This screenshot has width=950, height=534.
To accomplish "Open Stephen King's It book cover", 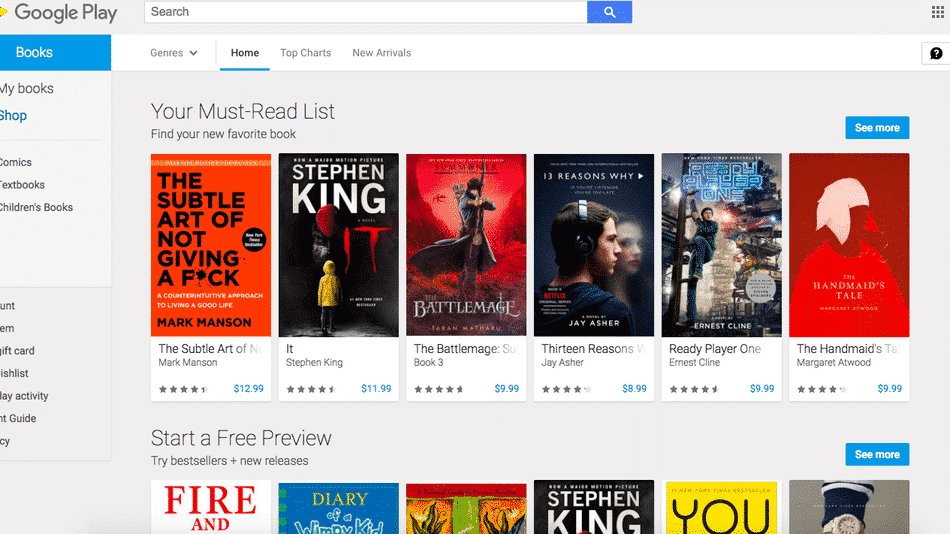I will pos(339,245).
